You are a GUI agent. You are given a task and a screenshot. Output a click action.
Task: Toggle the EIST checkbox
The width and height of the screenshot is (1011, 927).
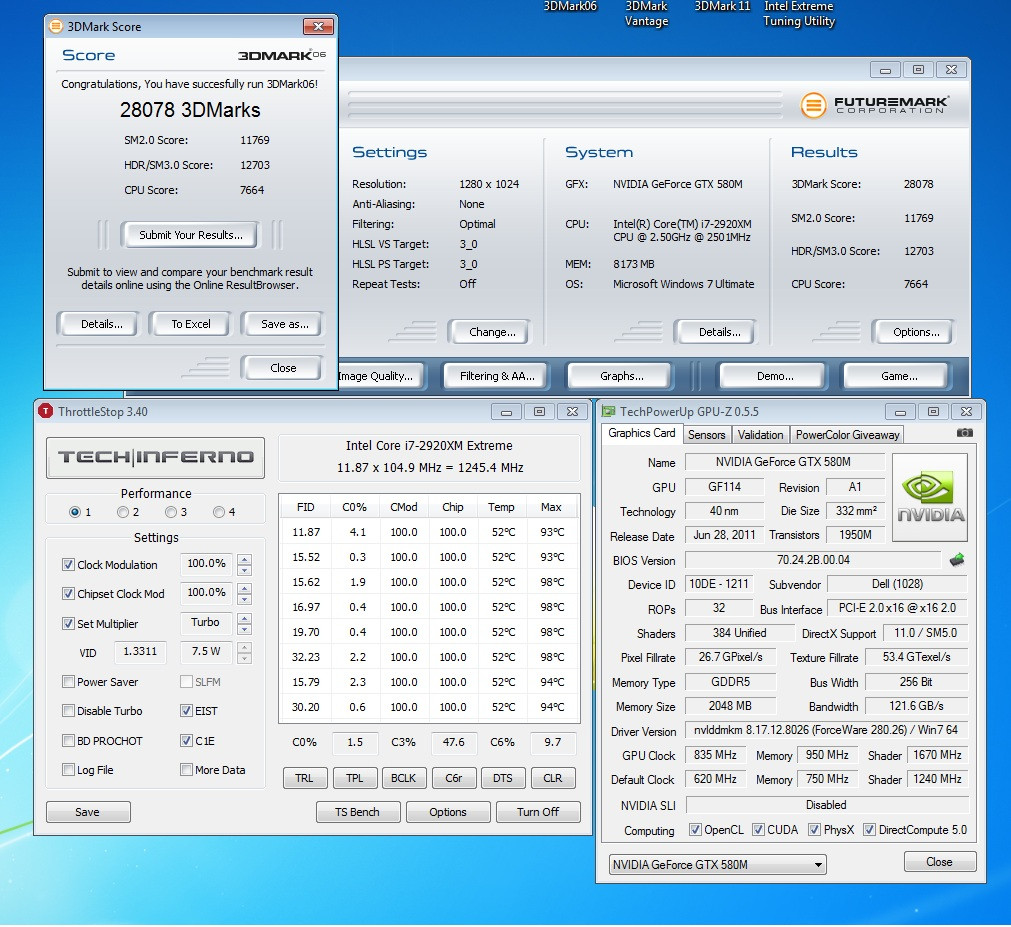(186, 710)
